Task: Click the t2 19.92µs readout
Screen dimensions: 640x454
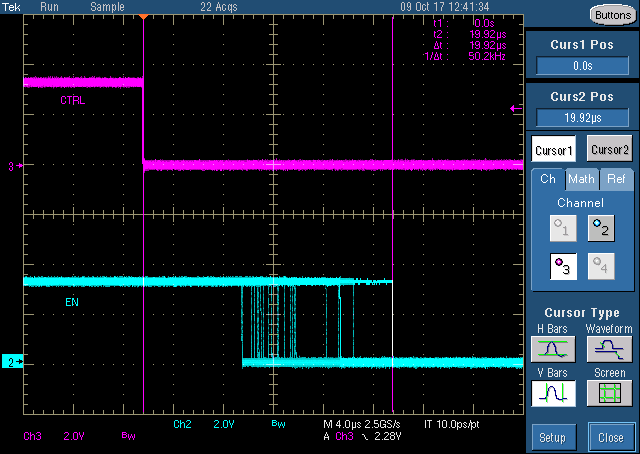Action: (469, 34)
